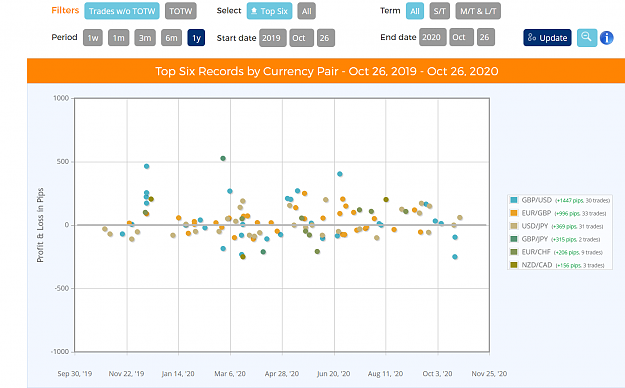The height and width of the screenshot is (388, 625).
Task: Click the Update button
Action: pyautogui.click(x=547, y=38)
